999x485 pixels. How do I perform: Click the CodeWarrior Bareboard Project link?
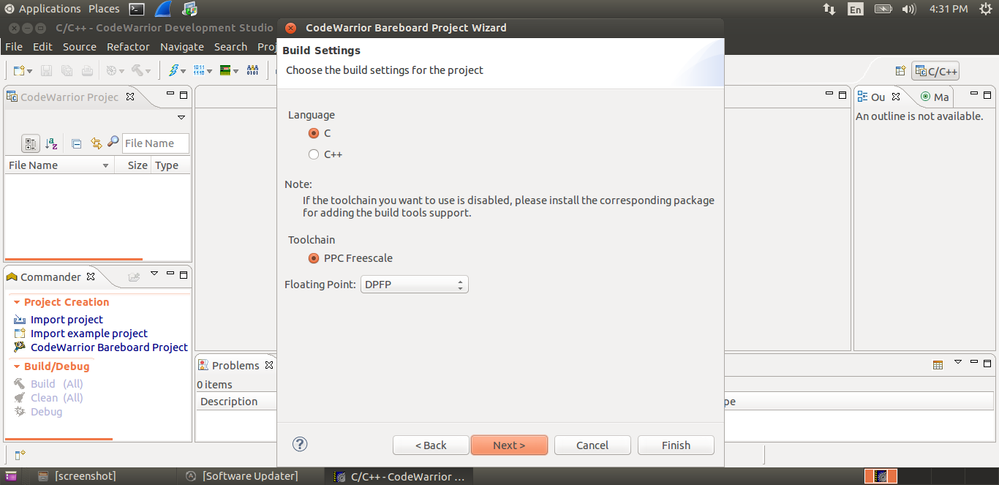pos(109,347)
